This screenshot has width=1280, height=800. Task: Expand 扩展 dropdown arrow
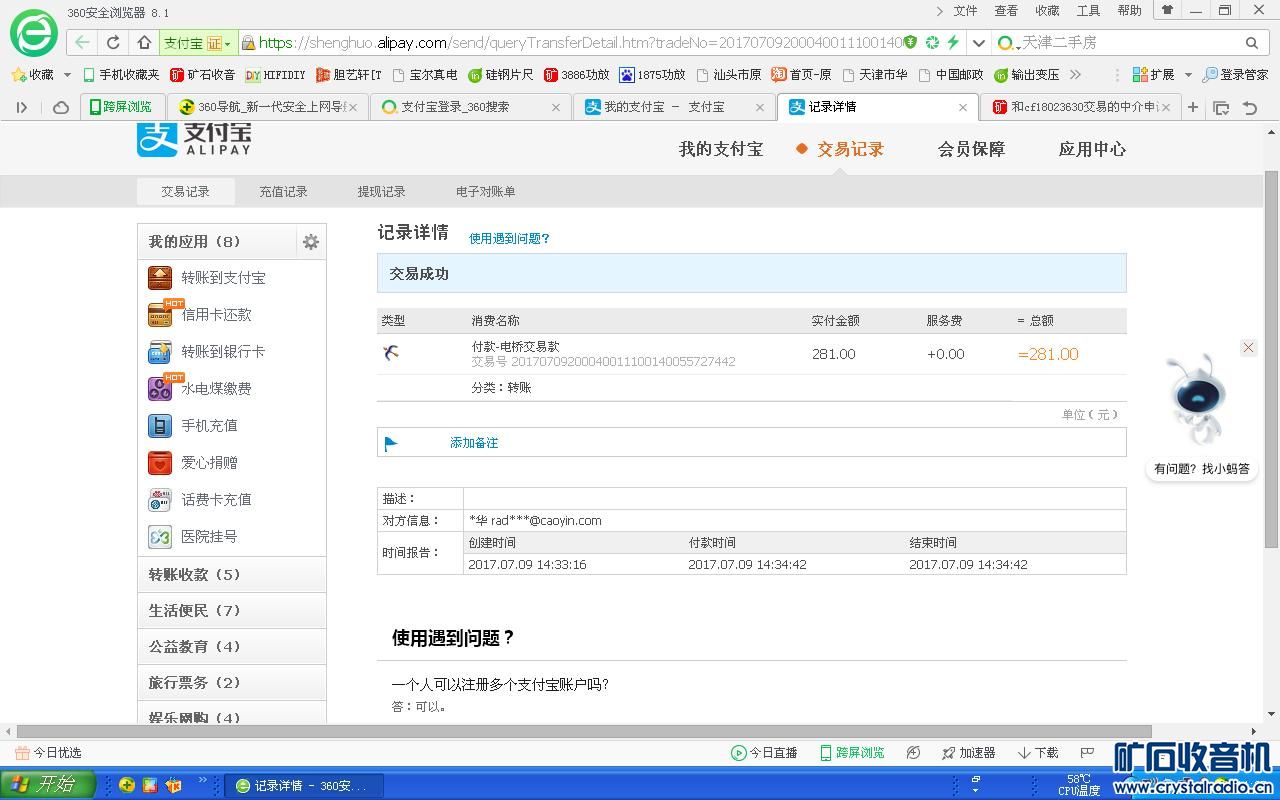coord(1188,75)
